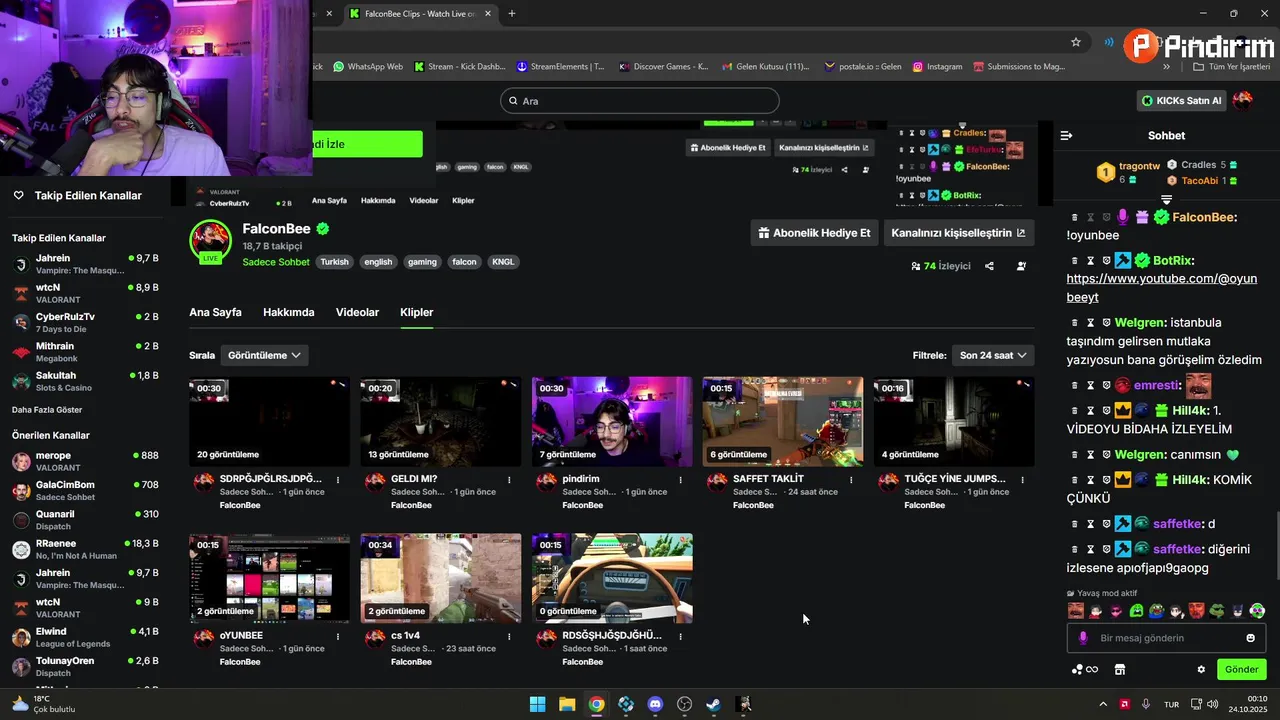This screenshot has width=1280, height=720.
Task: Click the Batman emote in quick emotes
Action: tap(1237, 611)
